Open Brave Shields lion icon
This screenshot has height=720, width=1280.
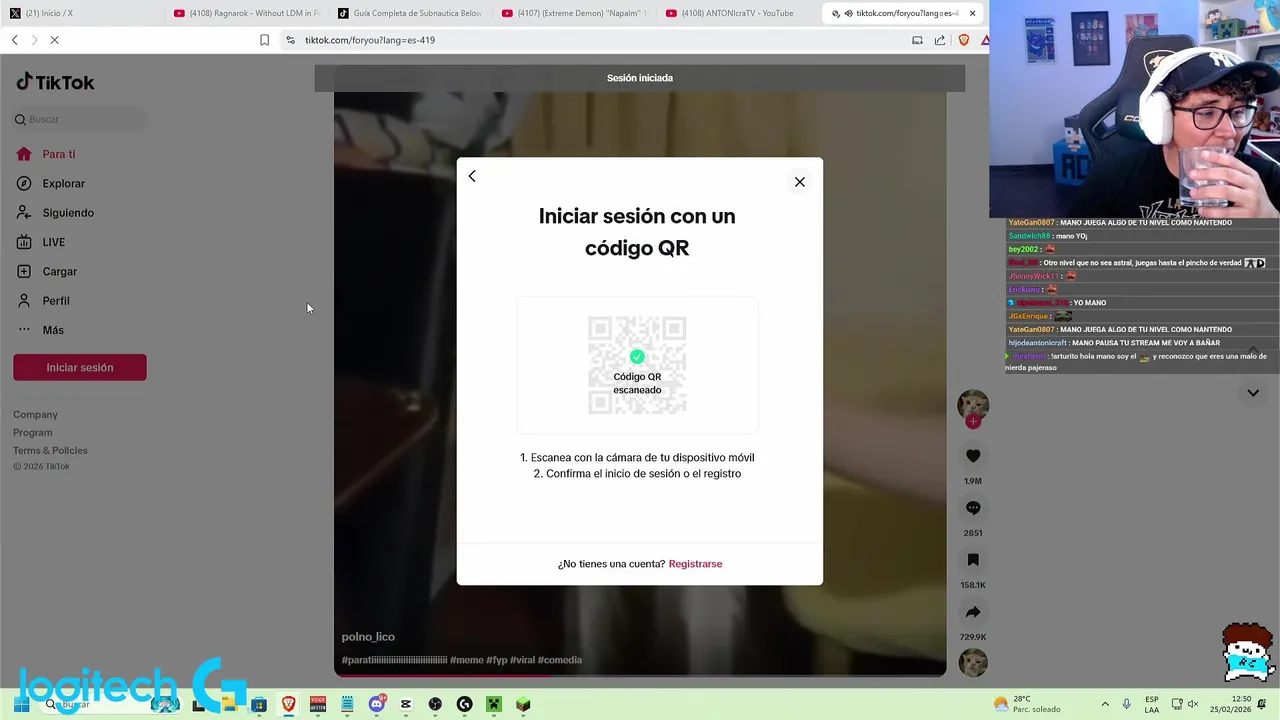point(964,40)
